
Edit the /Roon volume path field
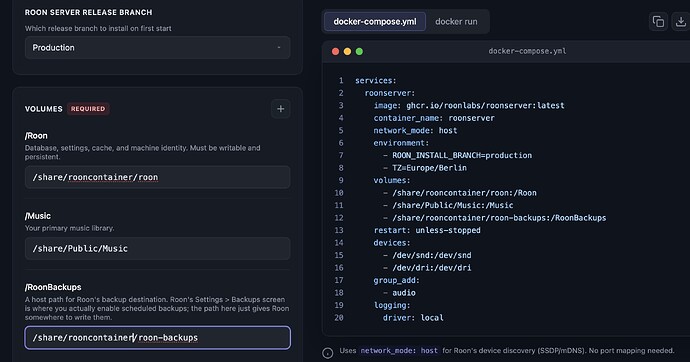click(x=158, y=177)
